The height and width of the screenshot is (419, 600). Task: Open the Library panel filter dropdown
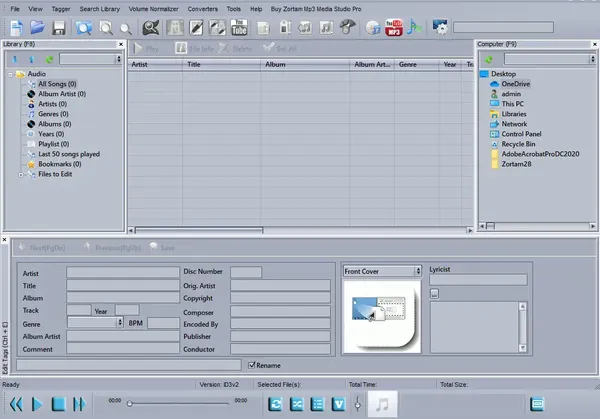(x=119, y=59)
